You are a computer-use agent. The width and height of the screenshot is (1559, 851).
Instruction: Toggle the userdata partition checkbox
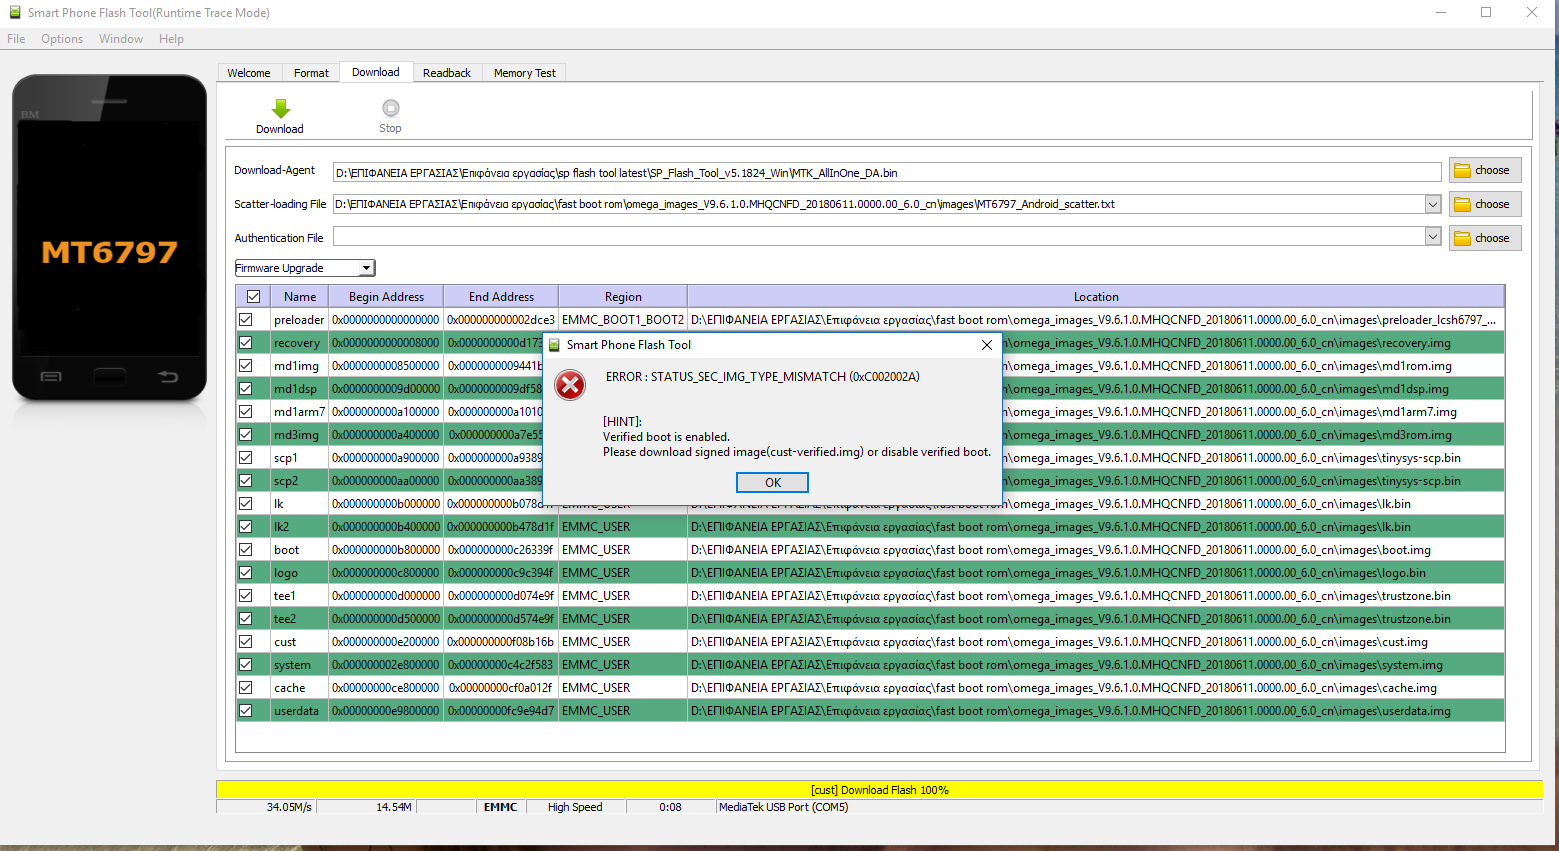(x=246, y=711)
